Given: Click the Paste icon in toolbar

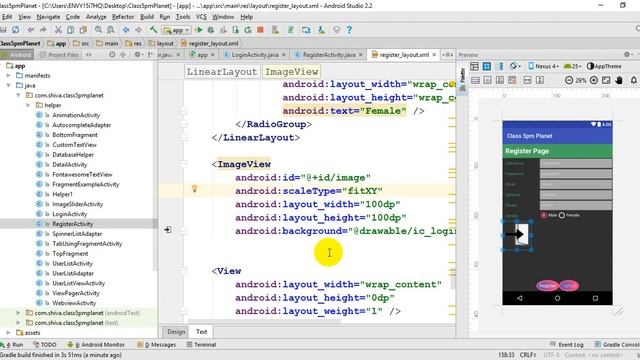Looking at the screenshot, I should [x=83, y=30].
